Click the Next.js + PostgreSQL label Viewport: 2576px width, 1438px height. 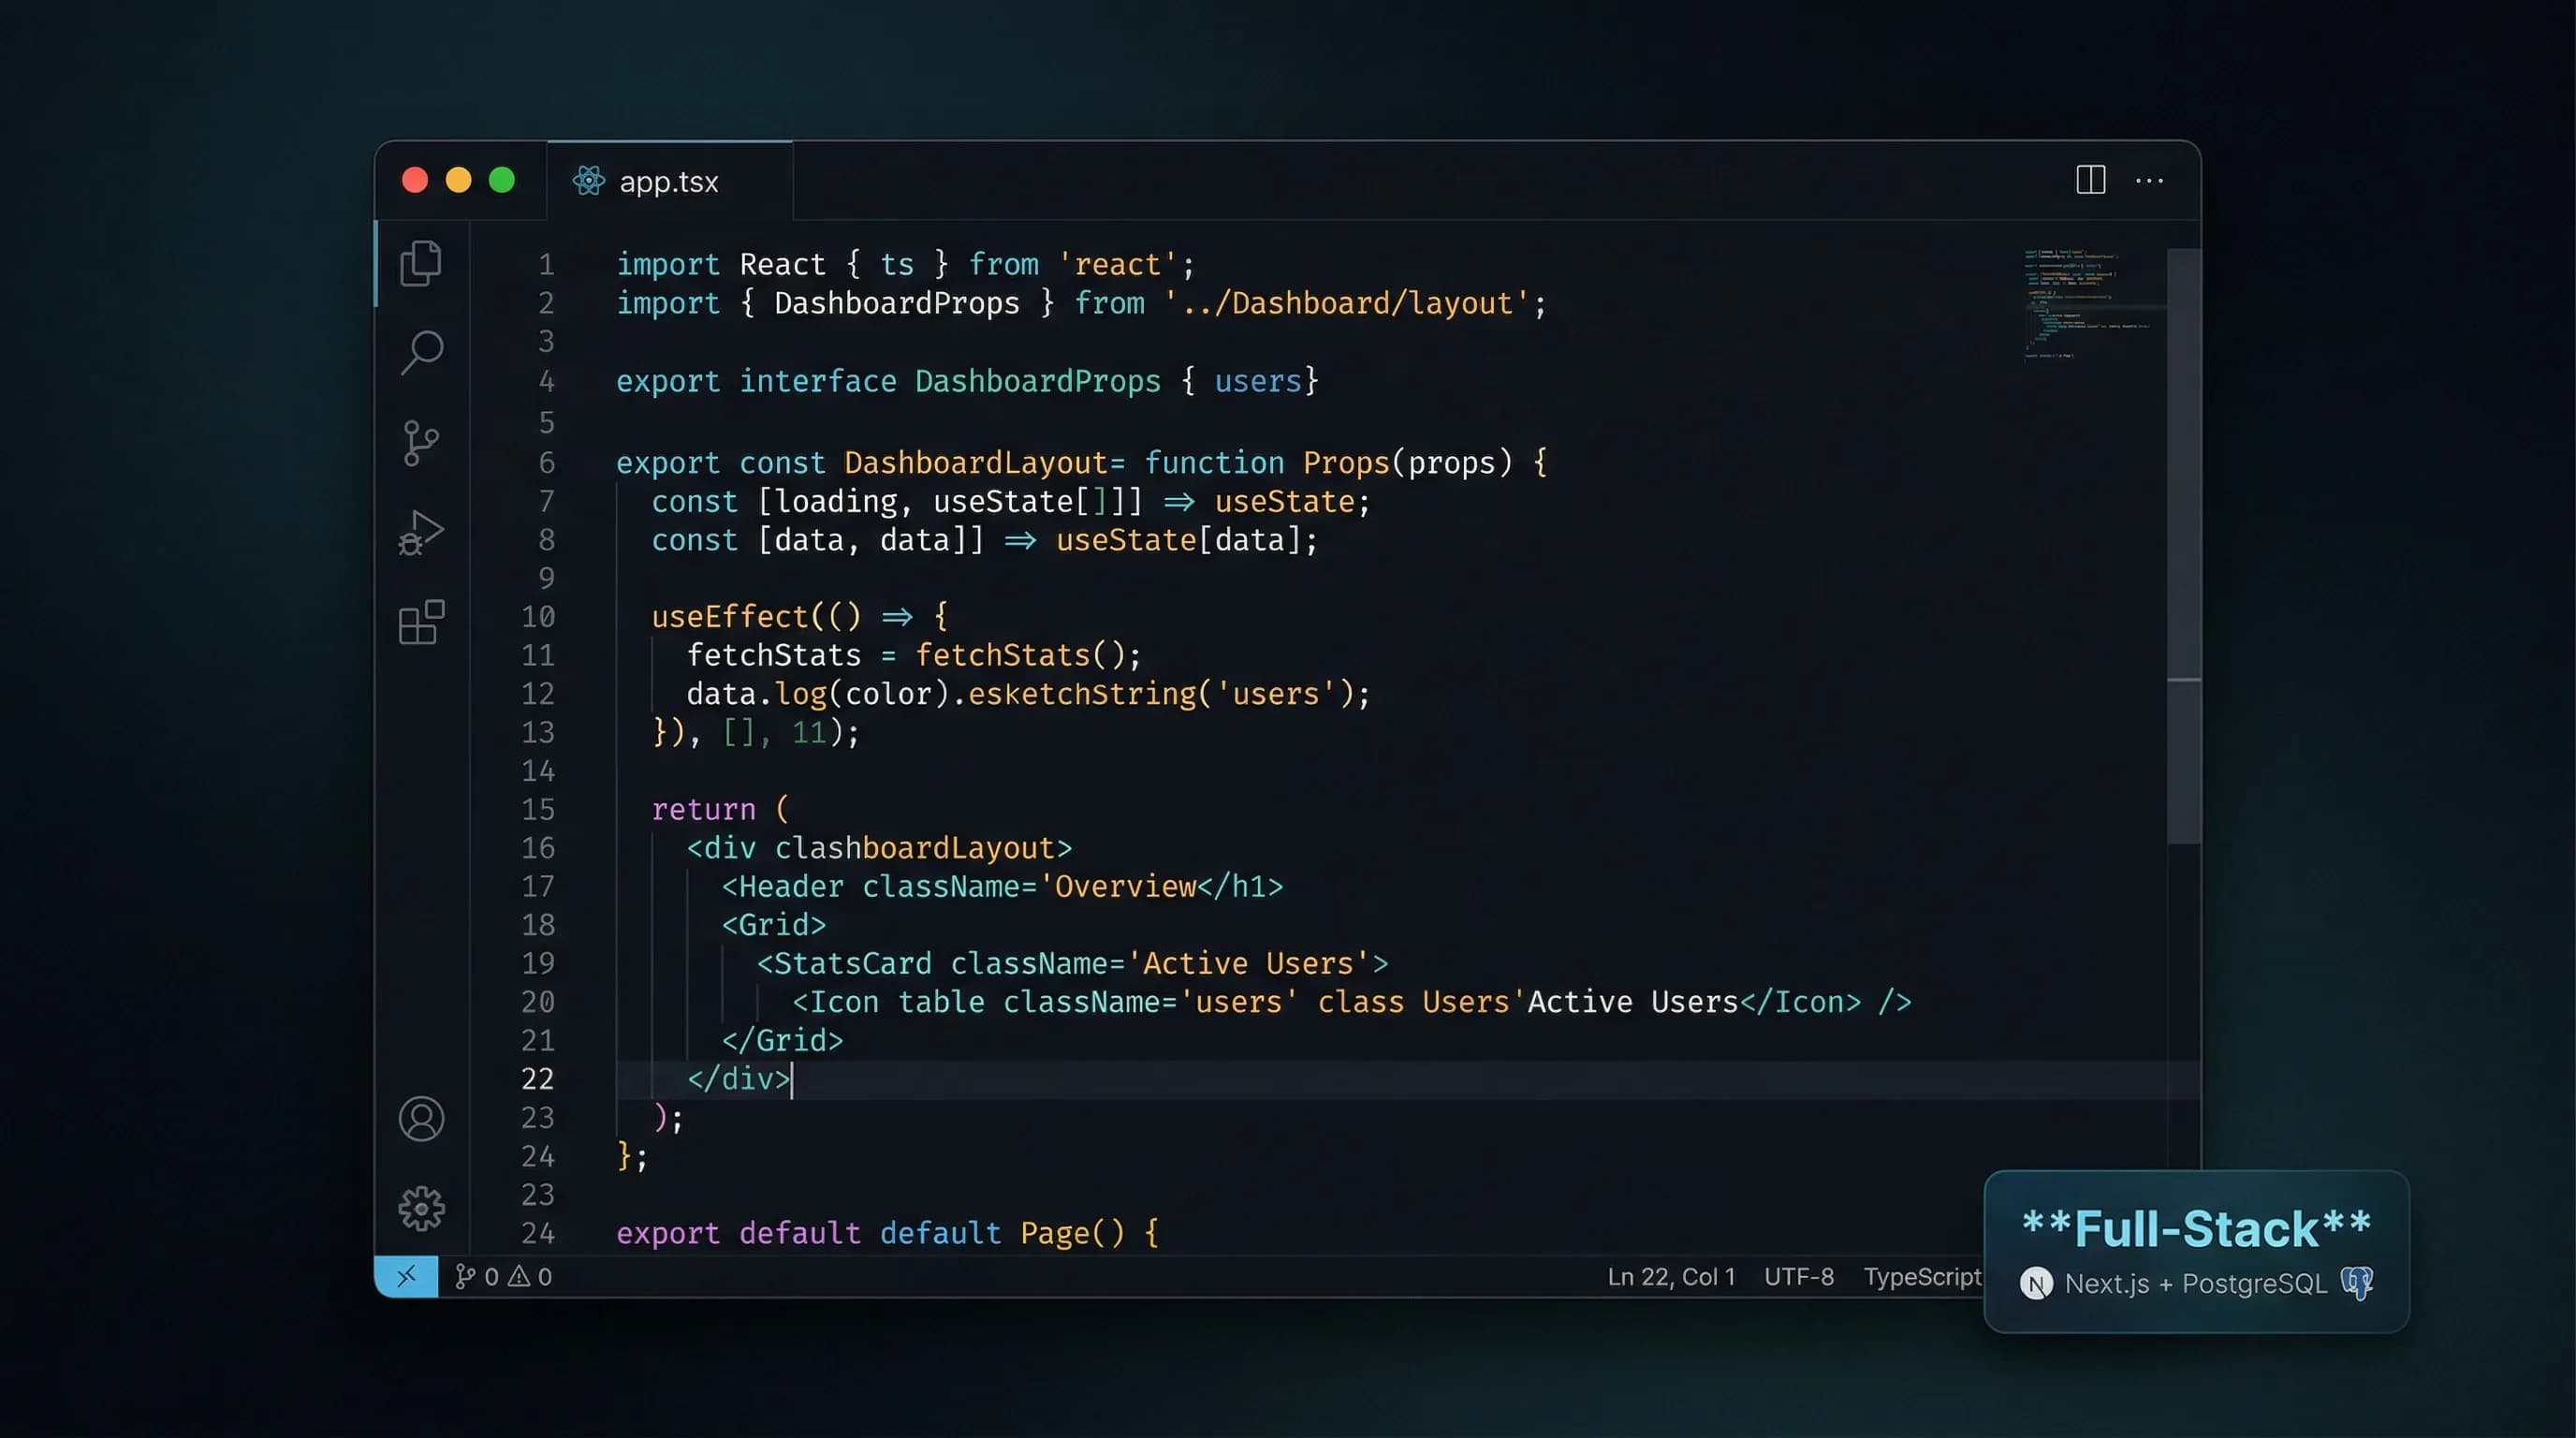click(2196, 1283)
